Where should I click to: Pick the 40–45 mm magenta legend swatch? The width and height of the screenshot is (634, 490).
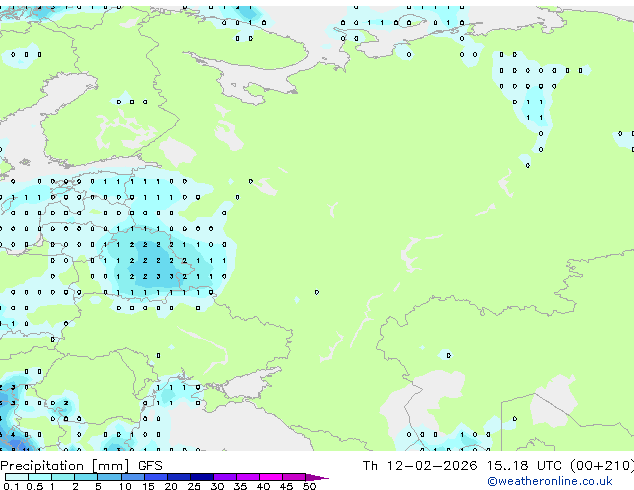pos(271,477)
